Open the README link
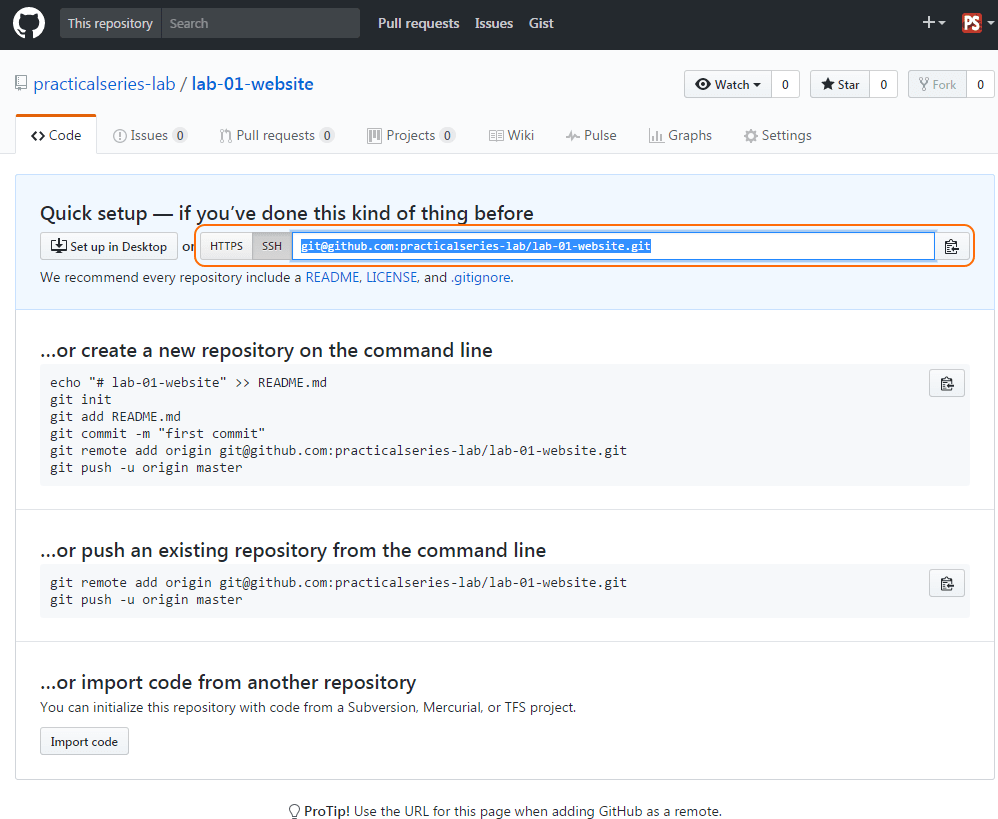The height and width of the screenshot is (819, 998). point(332,277)
